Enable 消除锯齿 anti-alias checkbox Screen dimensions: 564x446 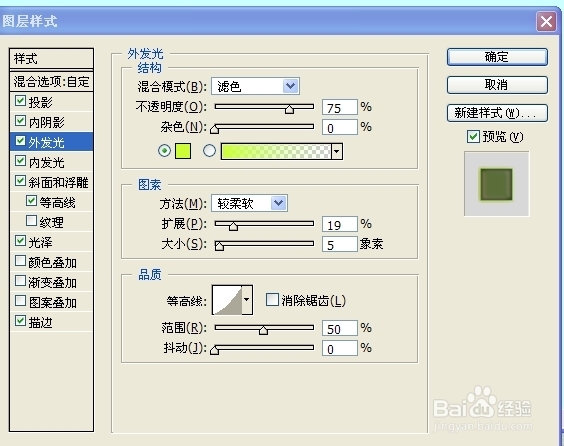(x=272, y=299)
